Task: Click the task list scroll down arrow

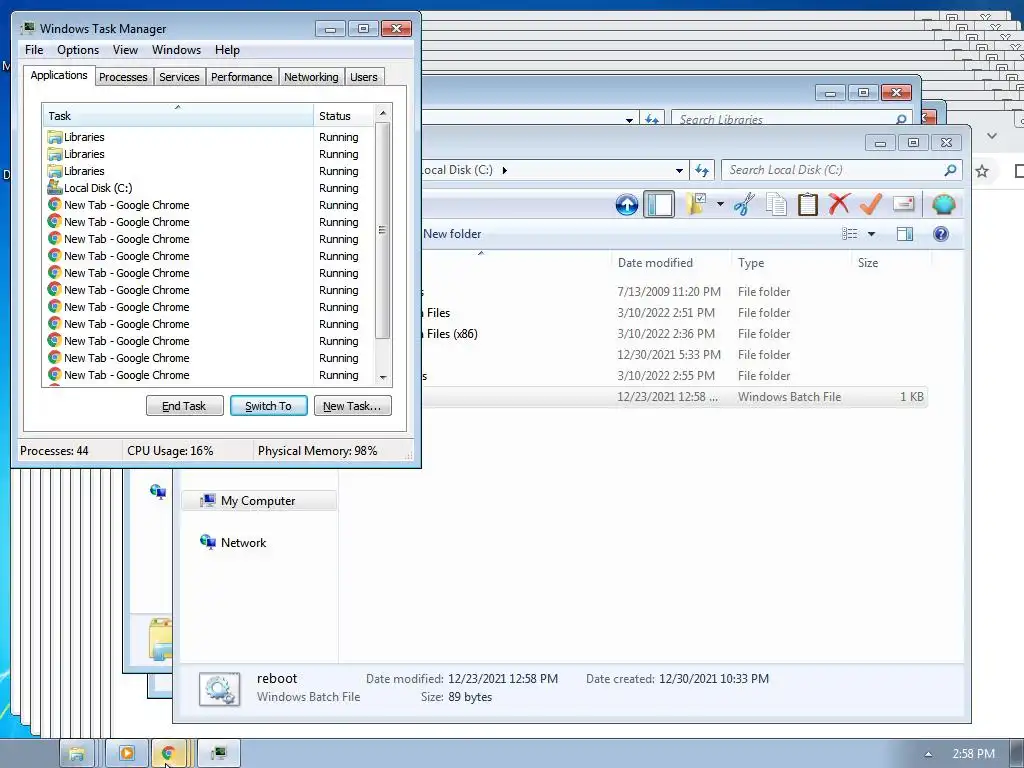Action: [x=383, y=377]
